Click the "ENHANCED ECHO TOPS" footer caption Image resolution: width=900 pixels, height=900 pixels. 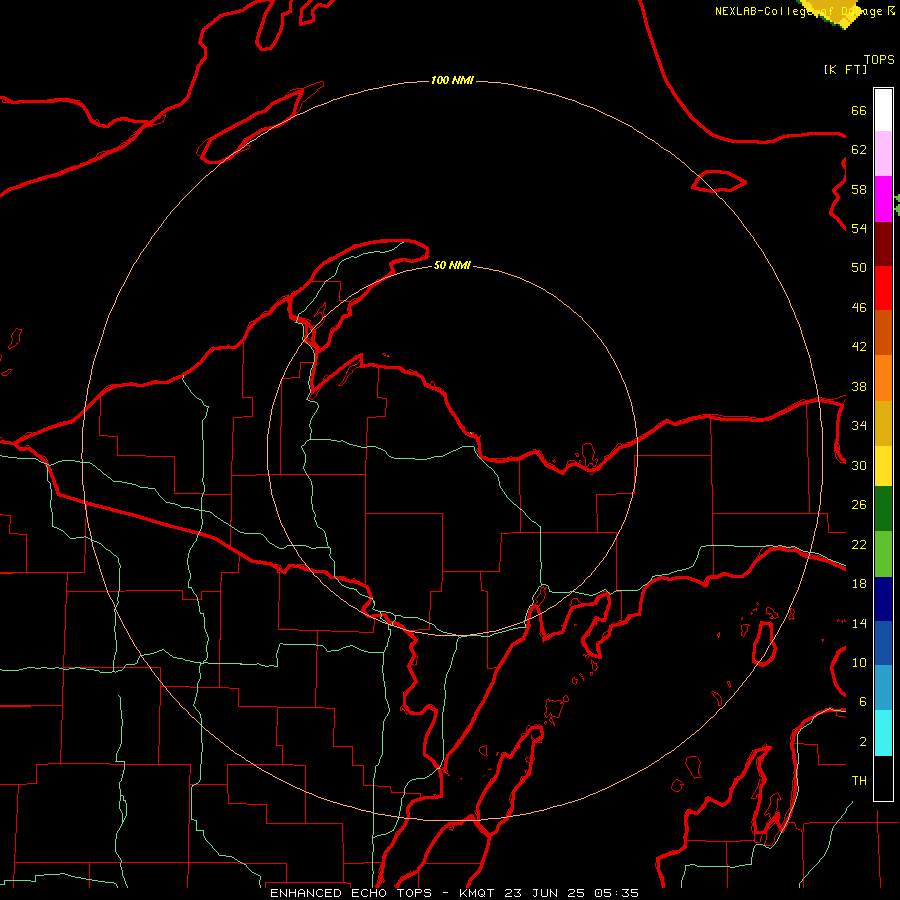point(351,893)
